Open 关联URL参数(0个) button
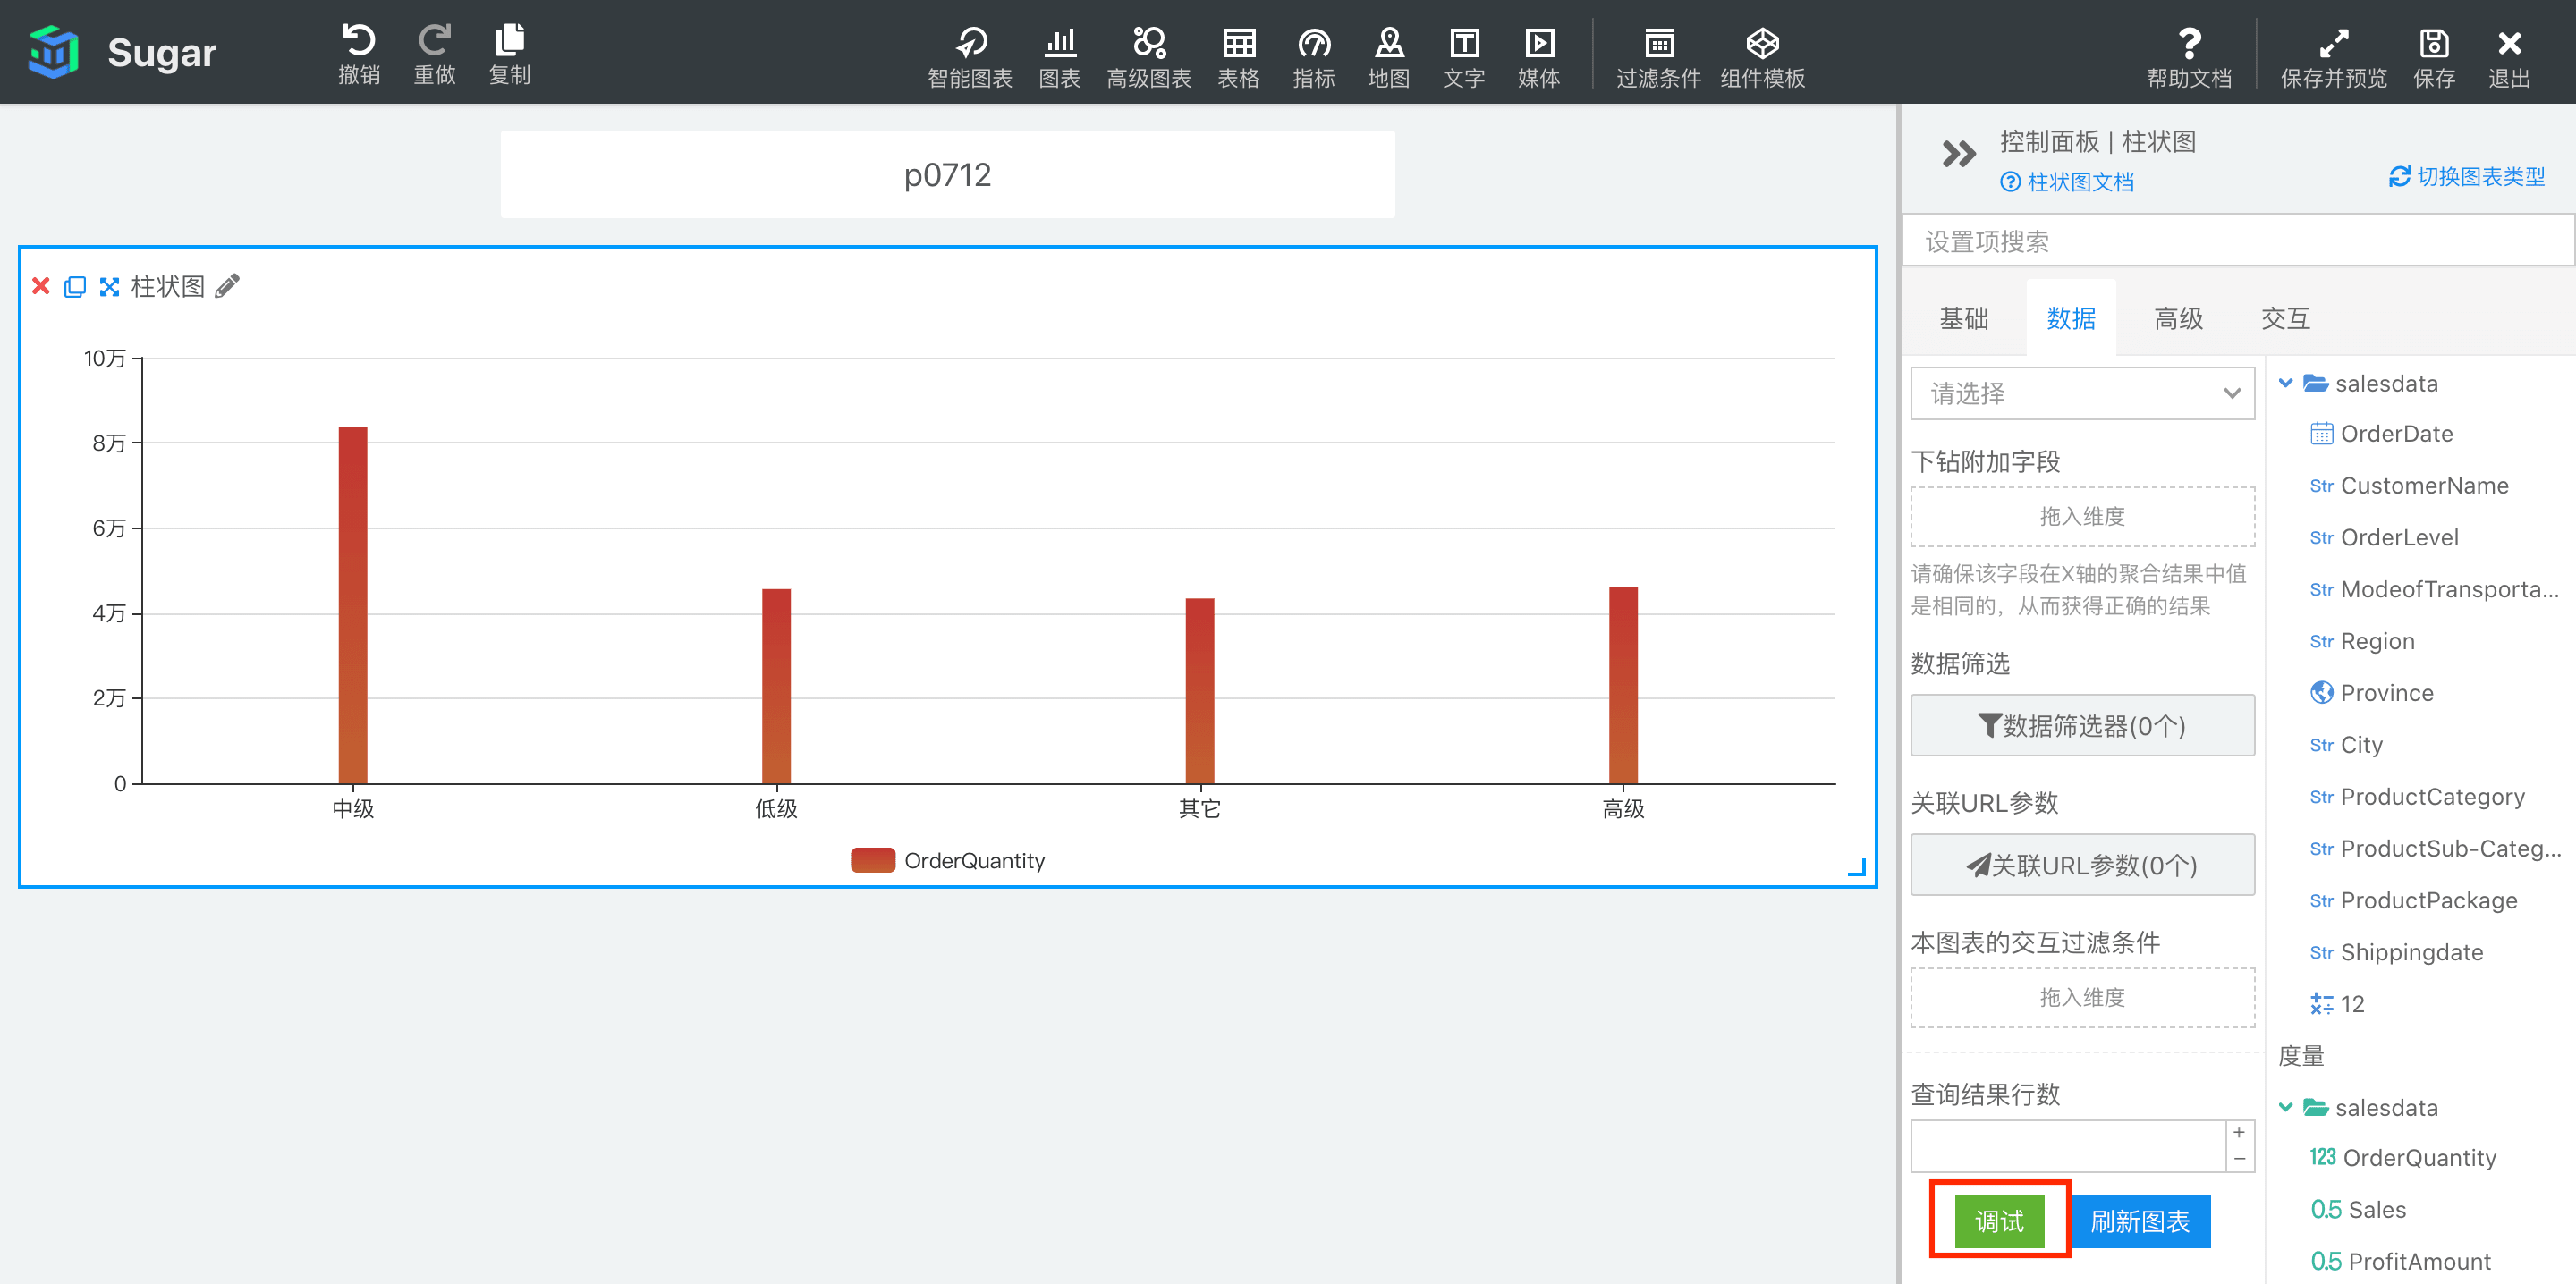This screenshot has height=1284, width=2576. coord(2082,864)
